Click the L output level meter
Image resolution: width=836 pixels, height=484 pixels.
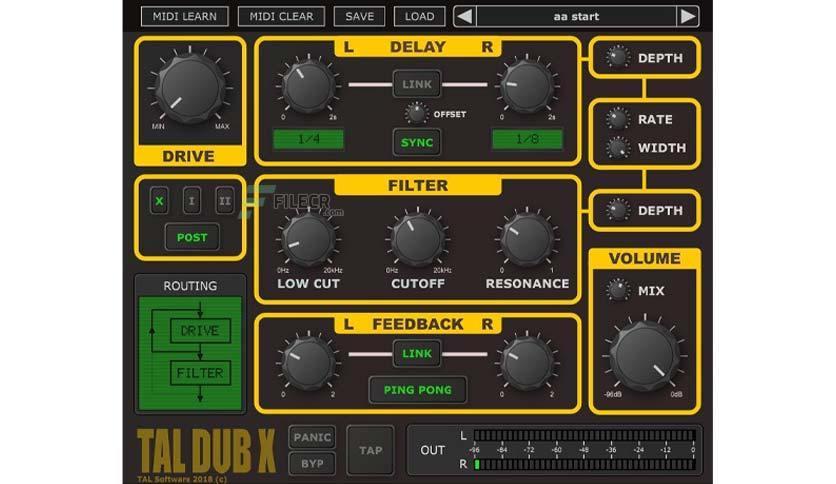pyautogui.click(x=584, y=435)
